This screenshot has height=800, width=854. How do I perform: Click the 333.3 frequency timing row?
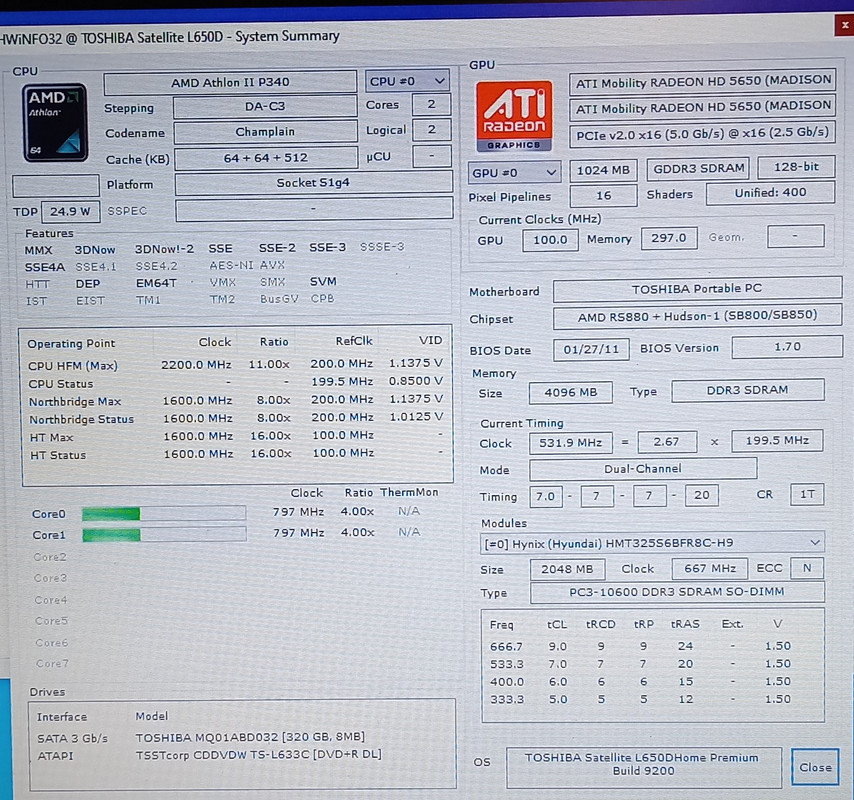pos(640,699)
